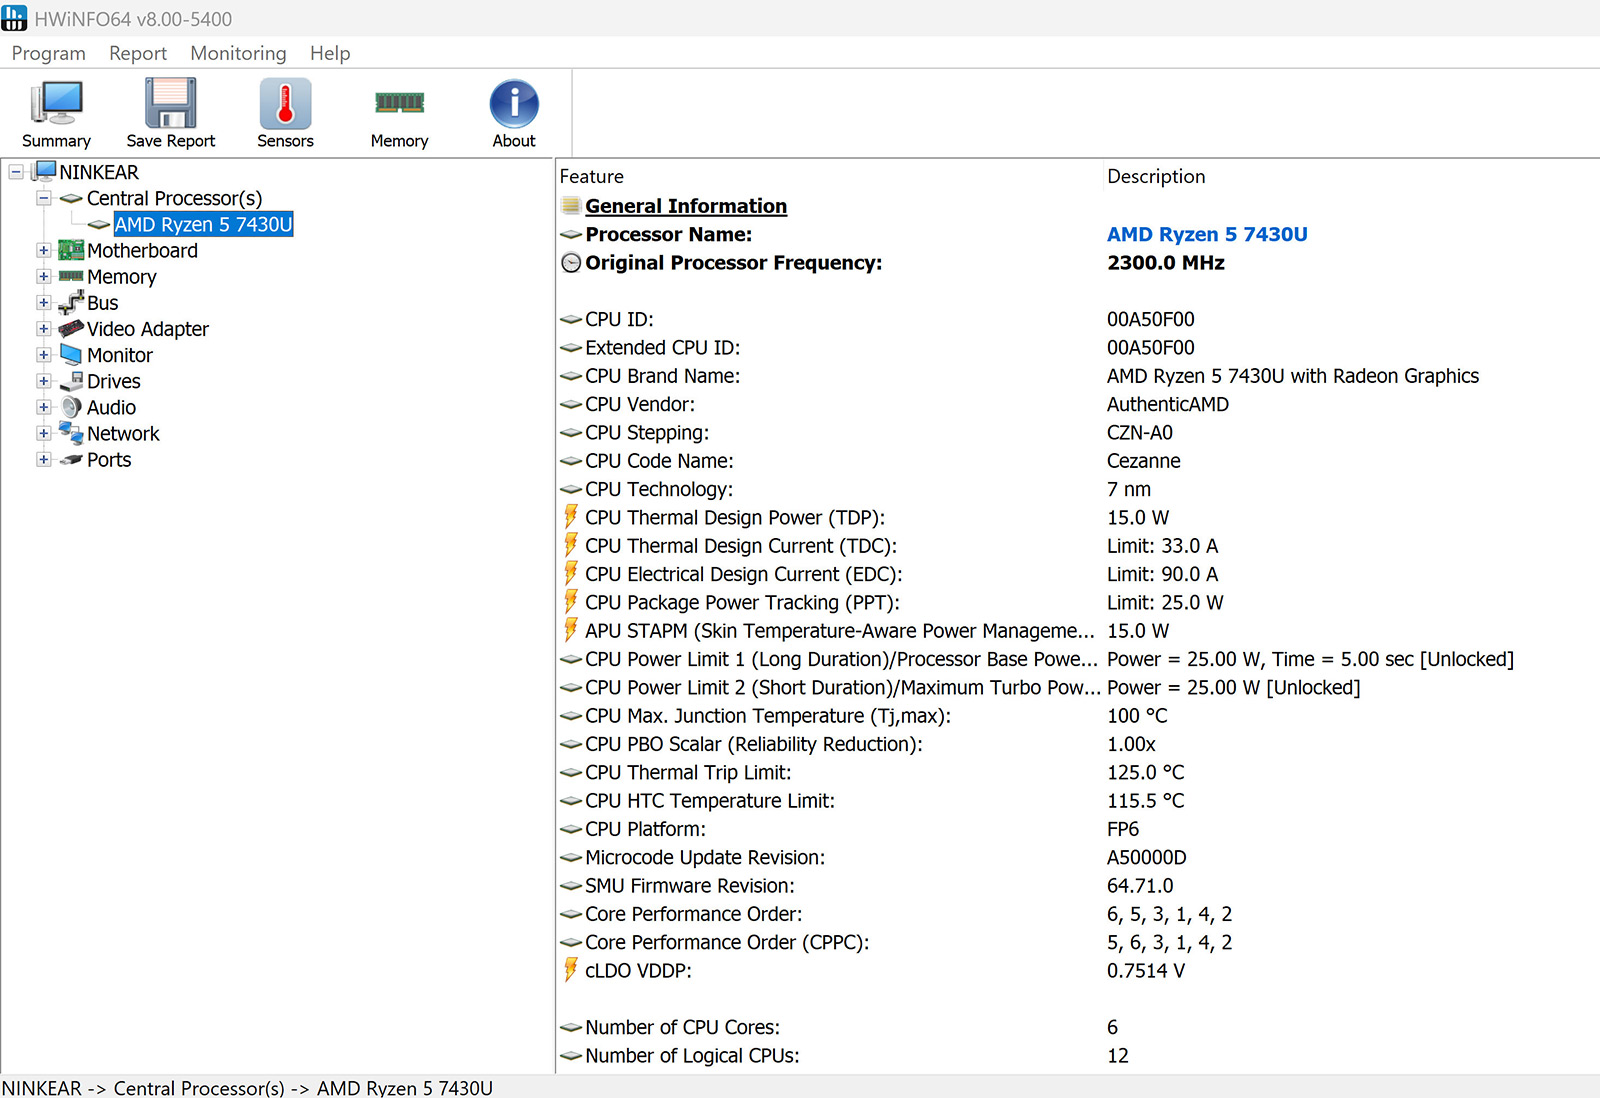The width and height of the screenshot is (1600, 1098).
Task: Select the CPU Platform row
Action: coord(1077,829)
